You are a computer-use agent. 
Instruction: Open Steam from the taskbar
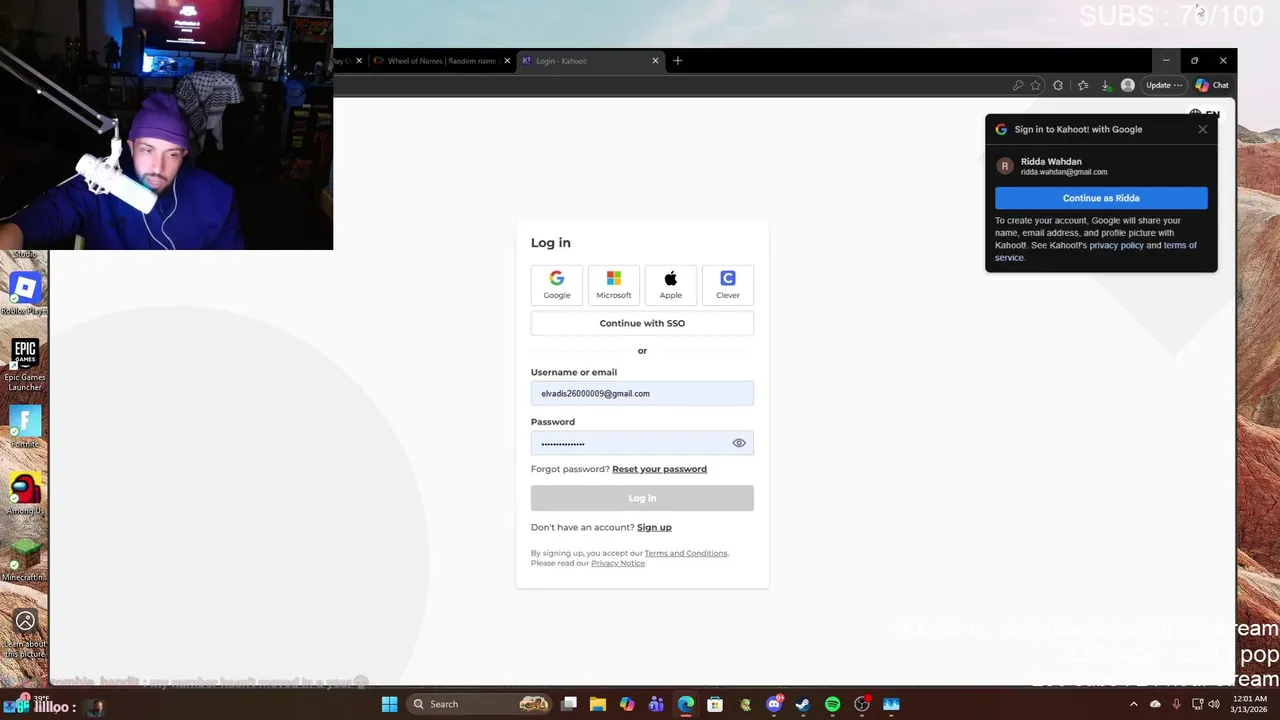803,704
